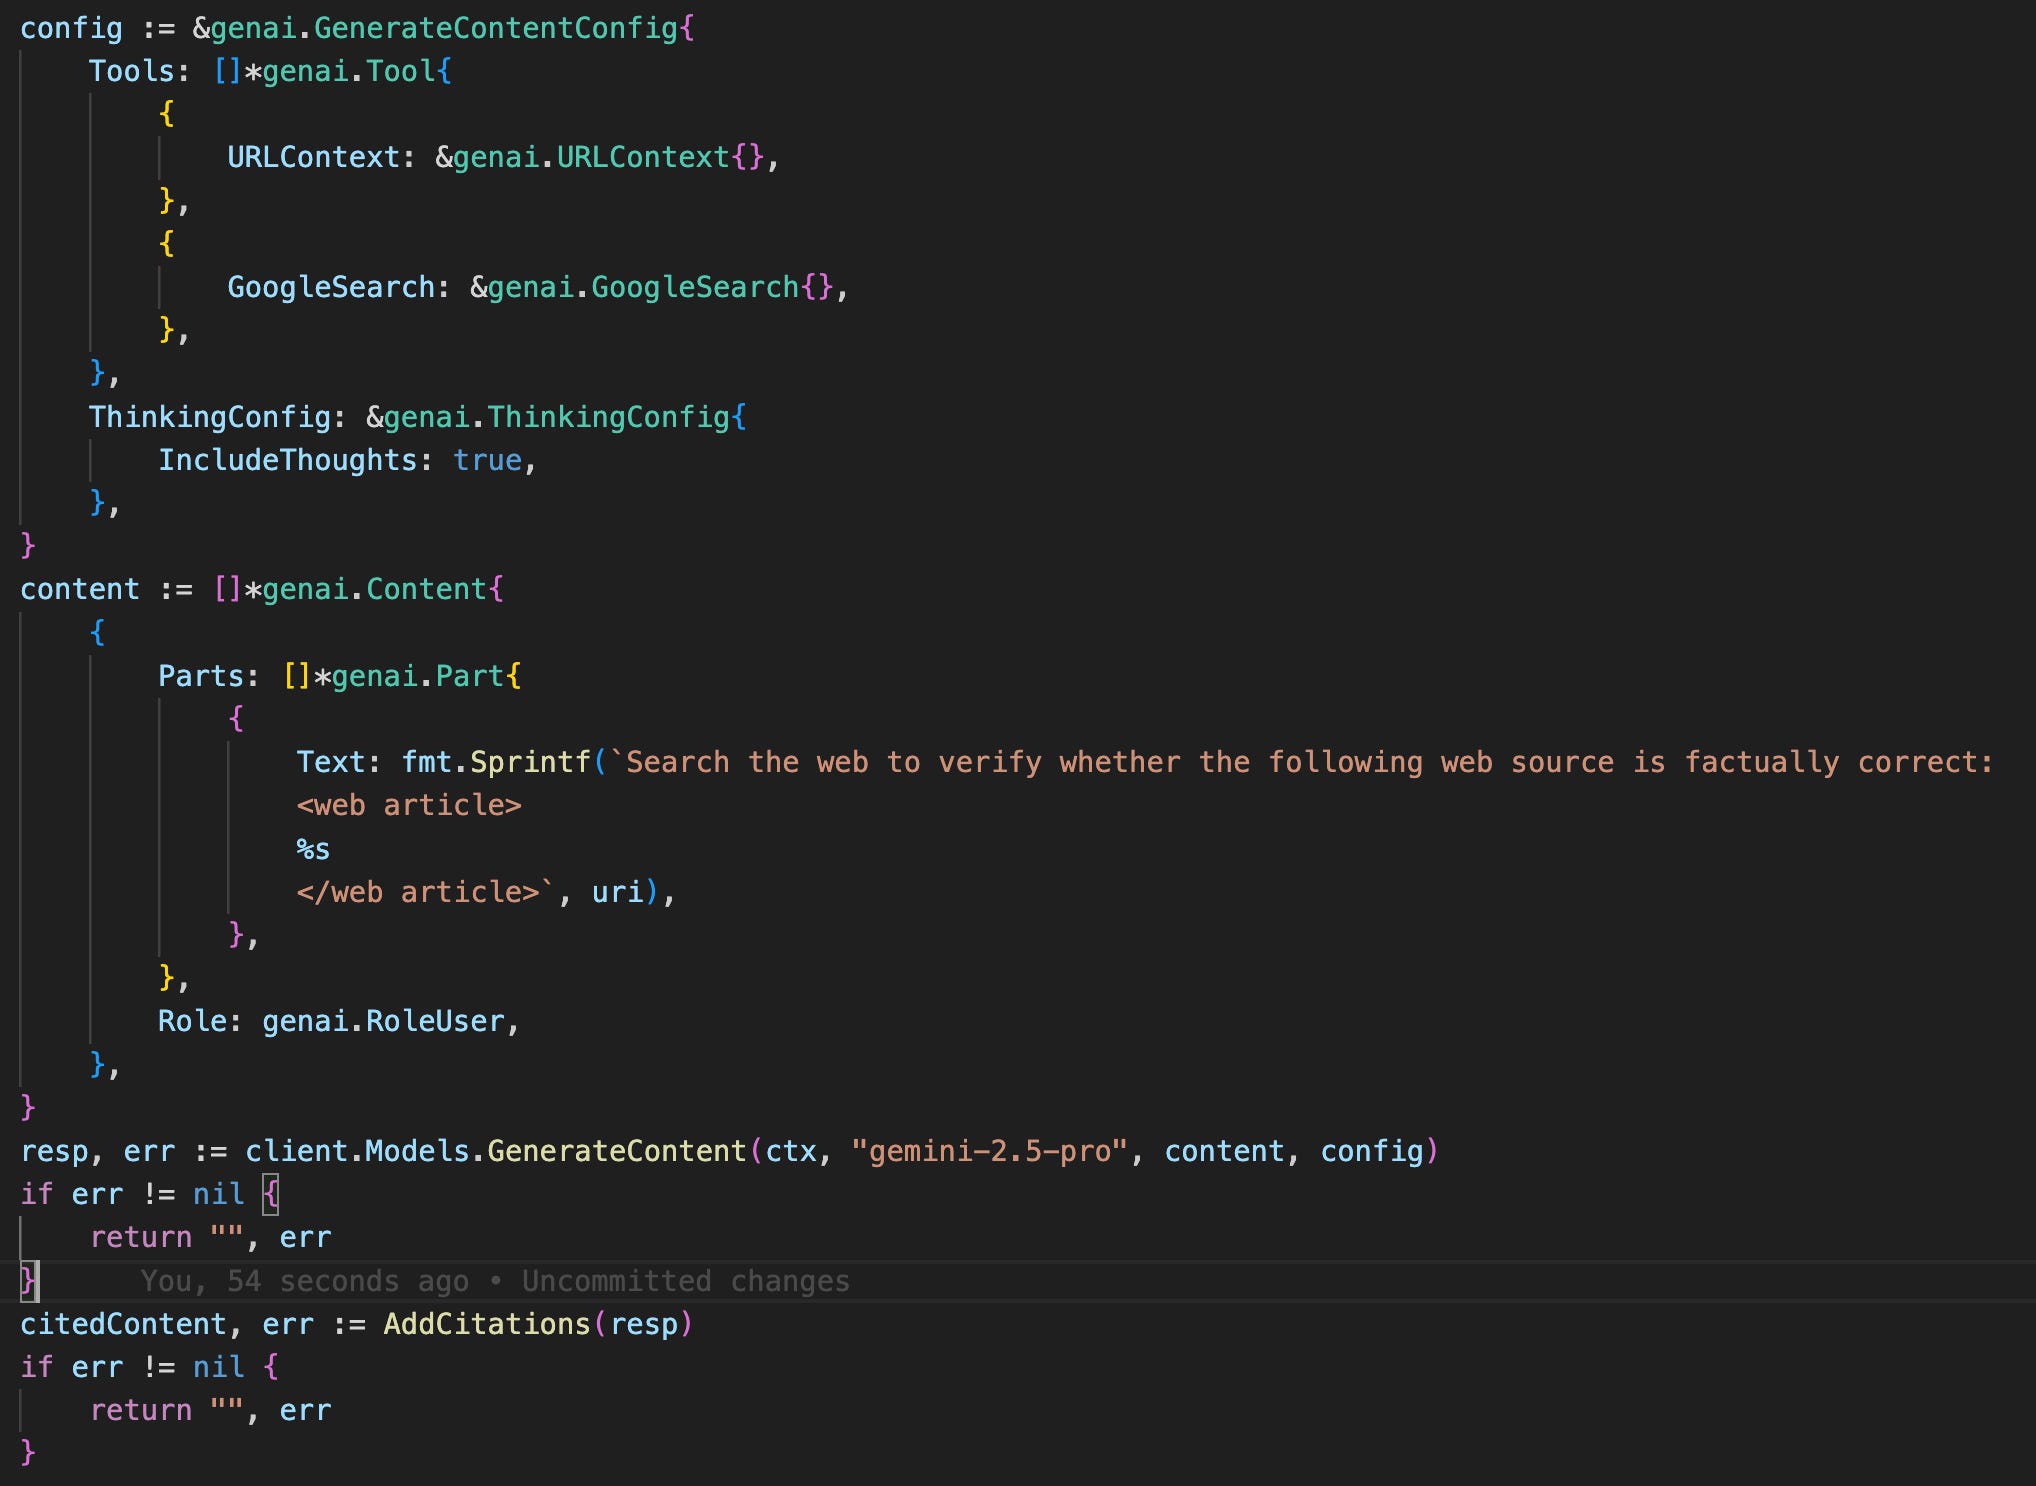Click the opening <web article> tag text
This screenshot has width=2036, height=1486.
408,805
